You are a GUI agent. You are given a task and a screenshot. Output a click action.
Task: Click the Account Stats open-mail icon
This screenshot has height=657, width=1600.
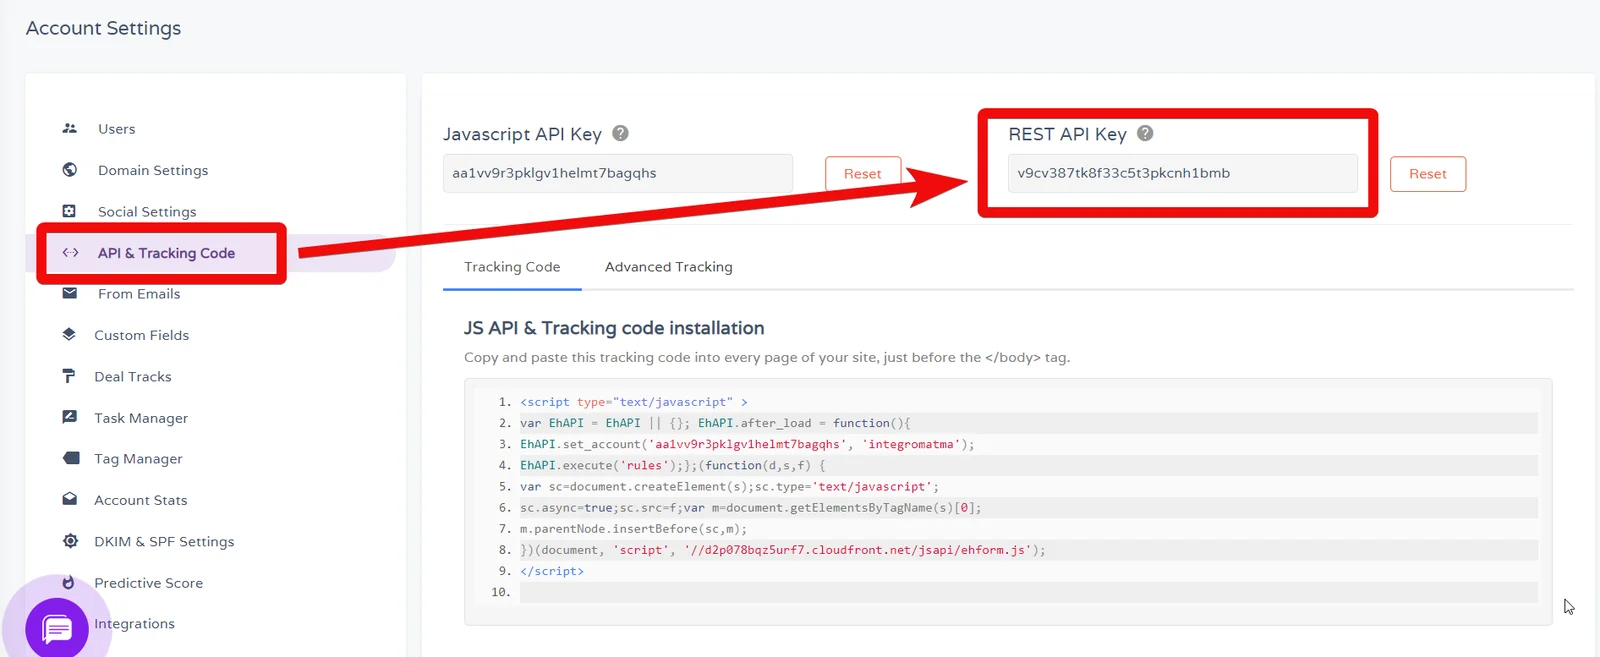[x=69, y=499]
